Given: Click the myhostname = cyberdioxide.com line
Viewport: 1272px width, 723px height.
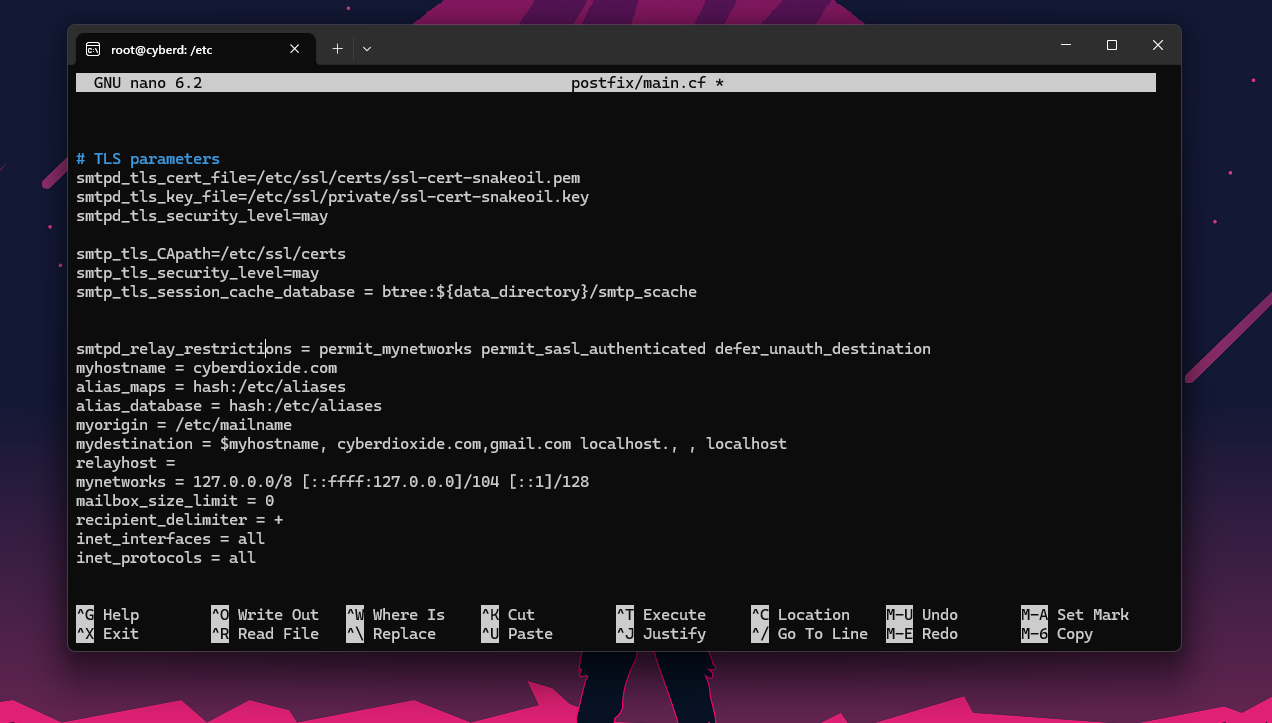Looking at the screenshot, I should coord(207,368).
